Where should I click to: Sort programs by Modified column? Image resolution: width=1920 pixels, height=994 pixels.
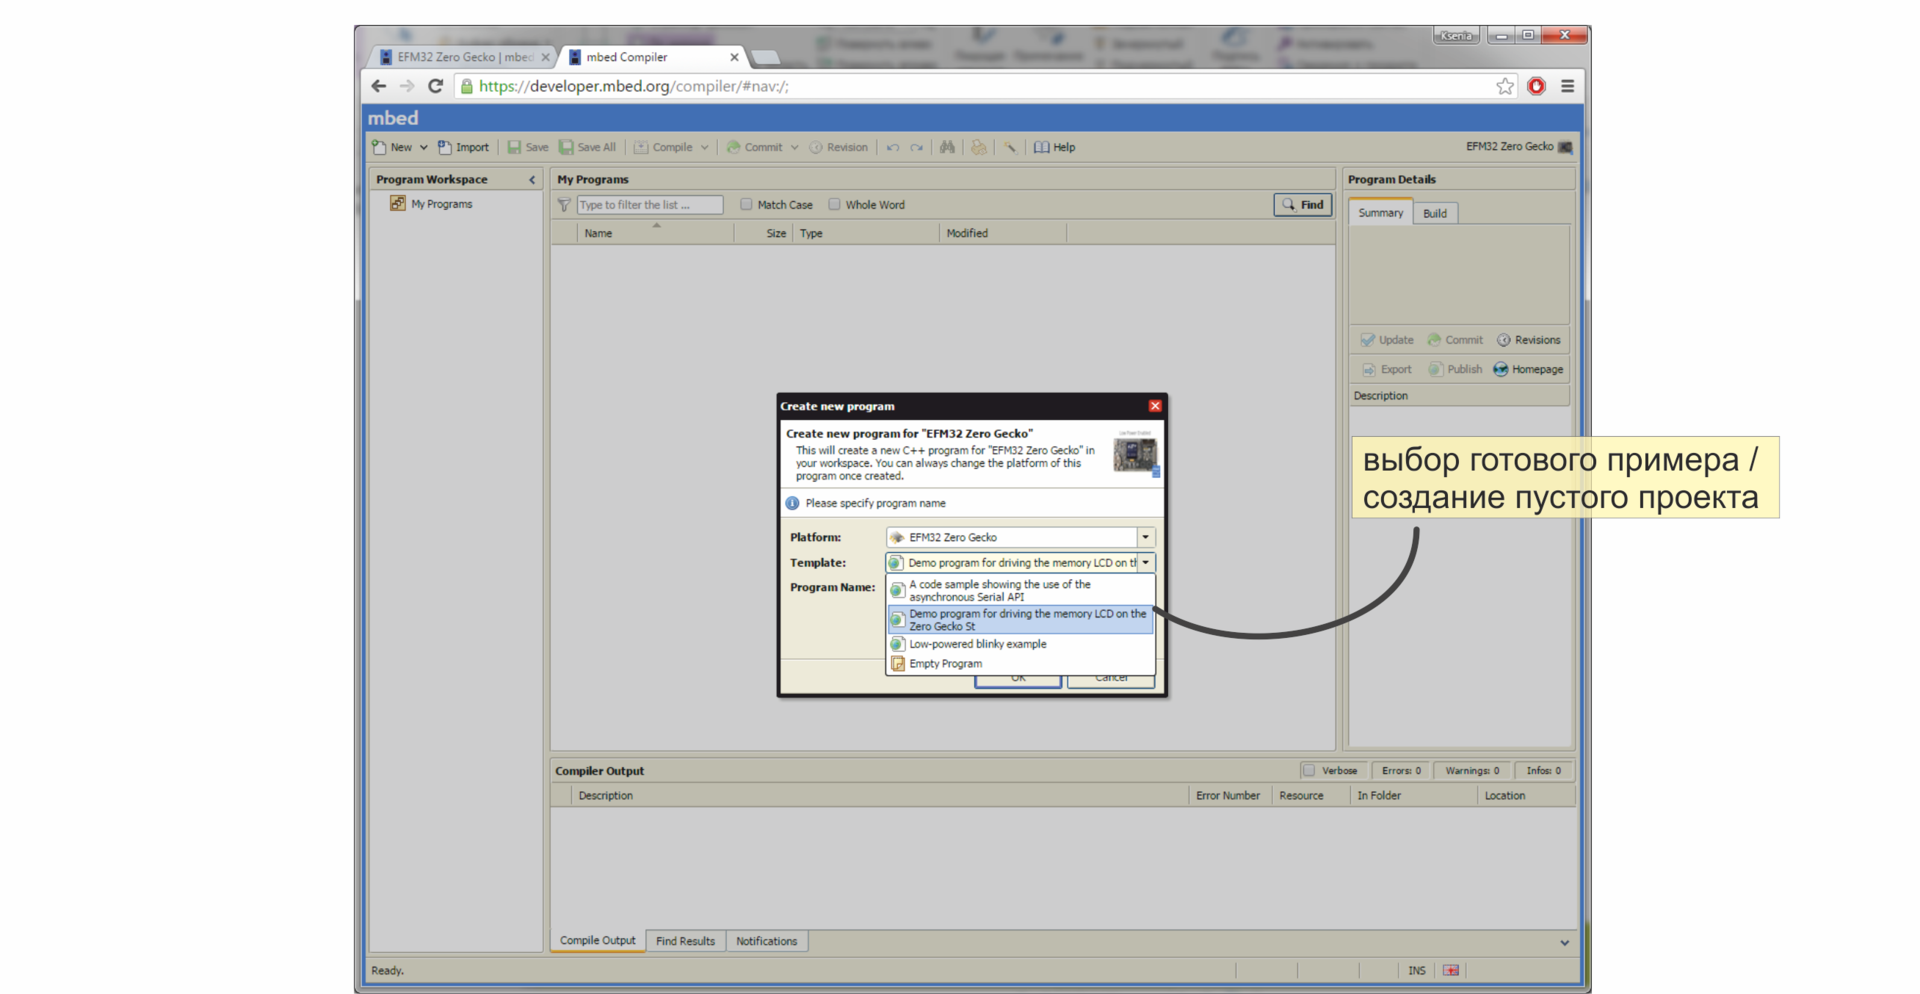(1003, 233)
